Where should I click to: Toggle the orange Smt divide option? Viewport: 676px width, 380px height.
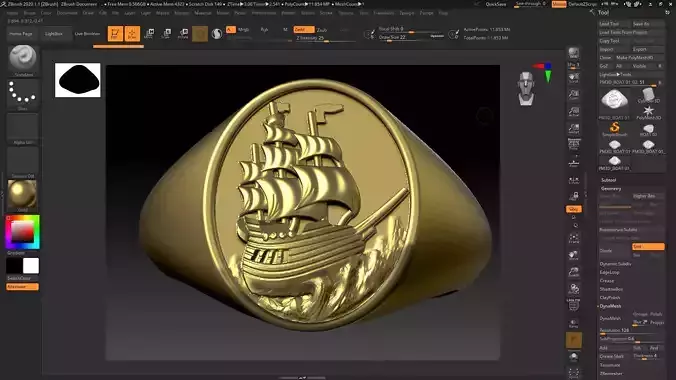(648, 247)
